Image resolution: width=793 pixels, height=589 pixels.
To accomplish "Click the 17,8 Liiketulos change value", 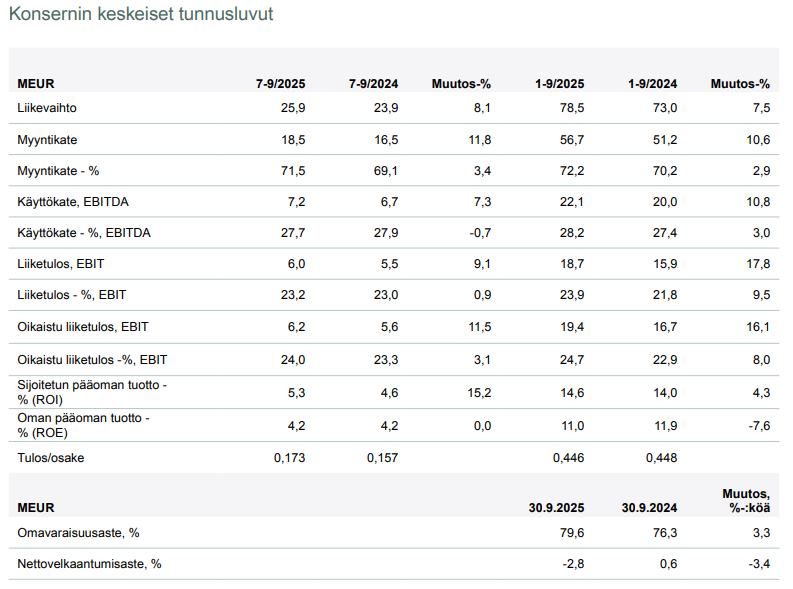I will click(x=759, y=264).
